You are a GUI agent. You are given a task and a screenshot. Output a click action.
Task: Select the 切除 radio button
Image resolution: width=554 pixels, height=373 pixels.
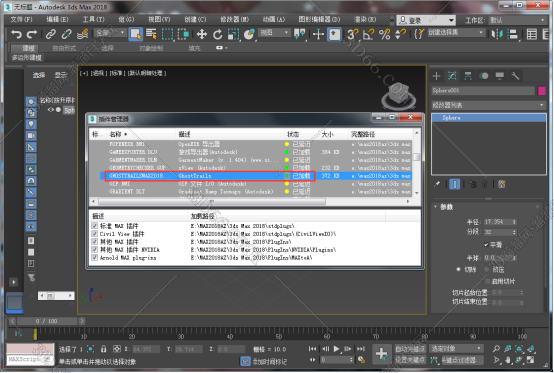coord(459,270)
